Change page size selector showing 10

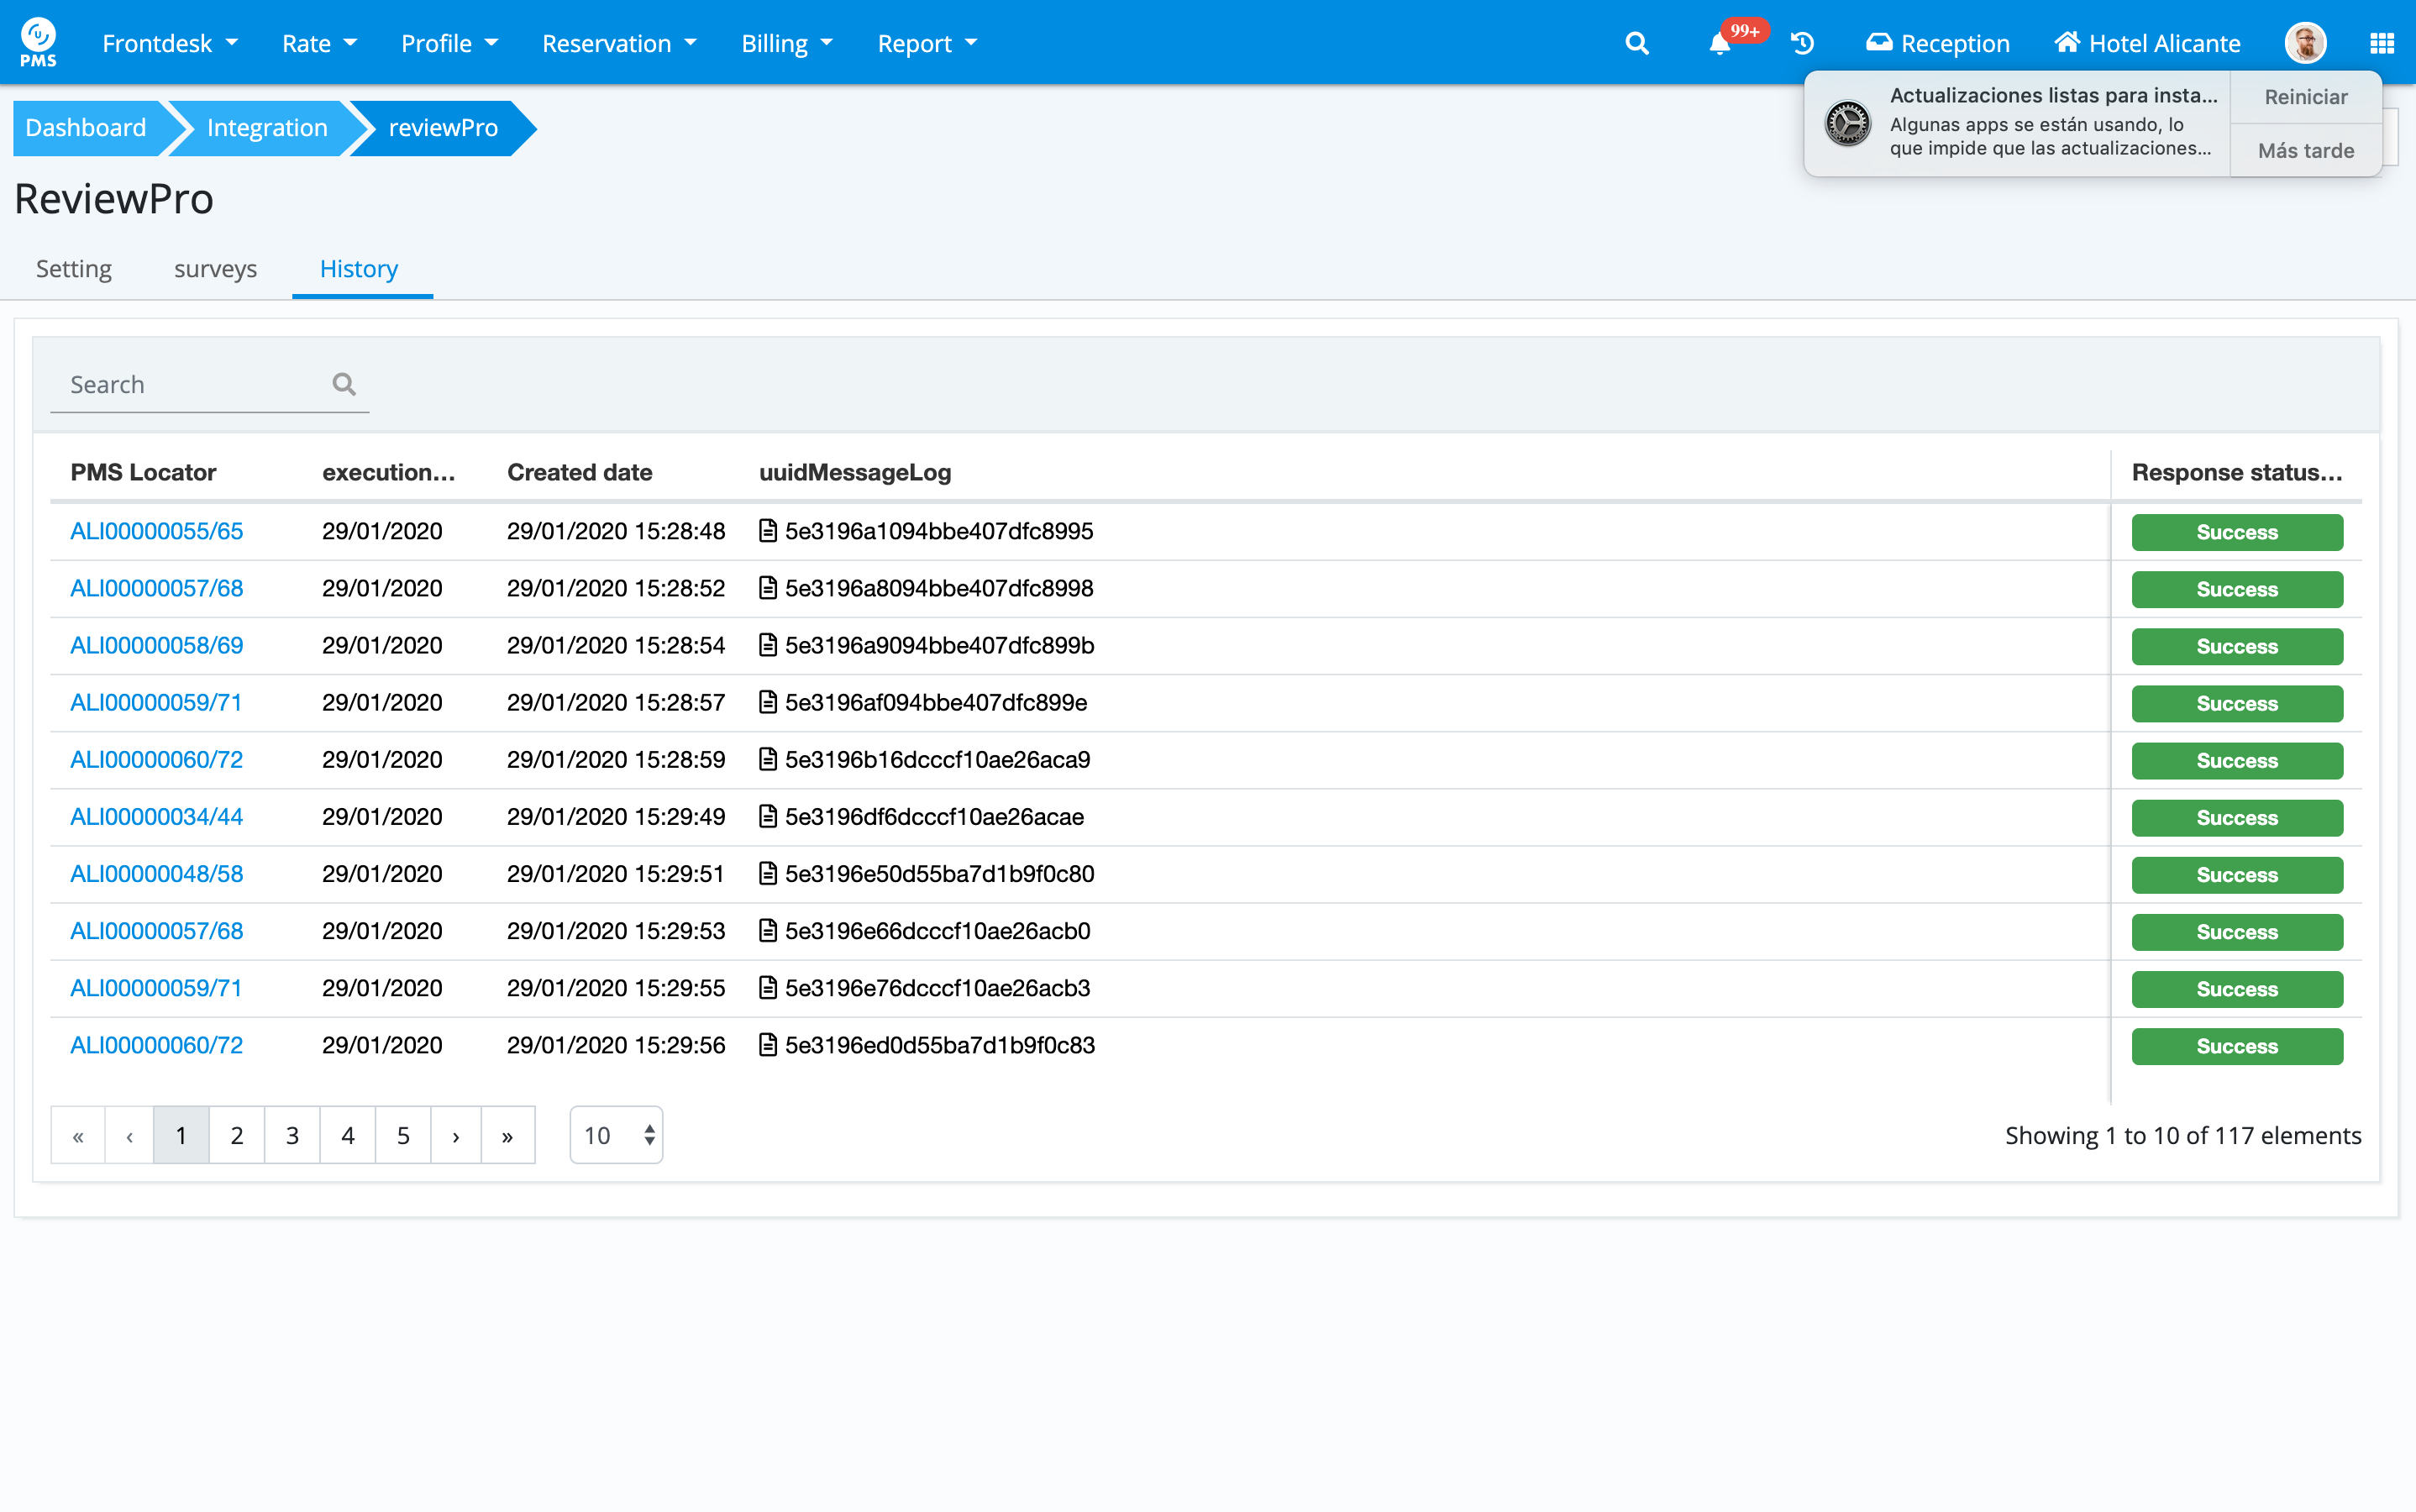[x=616, y=1135]
